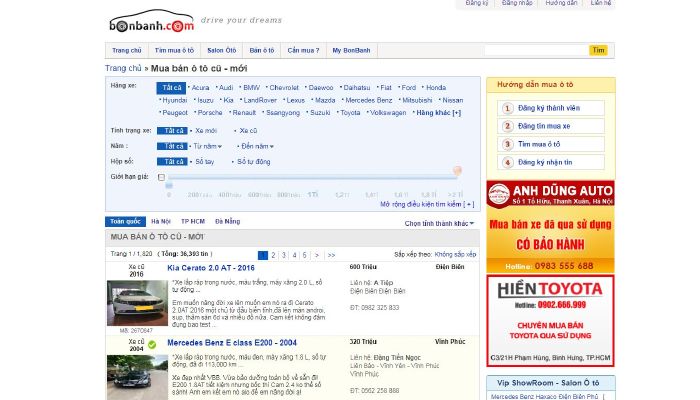
Task: Click price slider track at 1Tỉ mark
Action: point(312,177)
